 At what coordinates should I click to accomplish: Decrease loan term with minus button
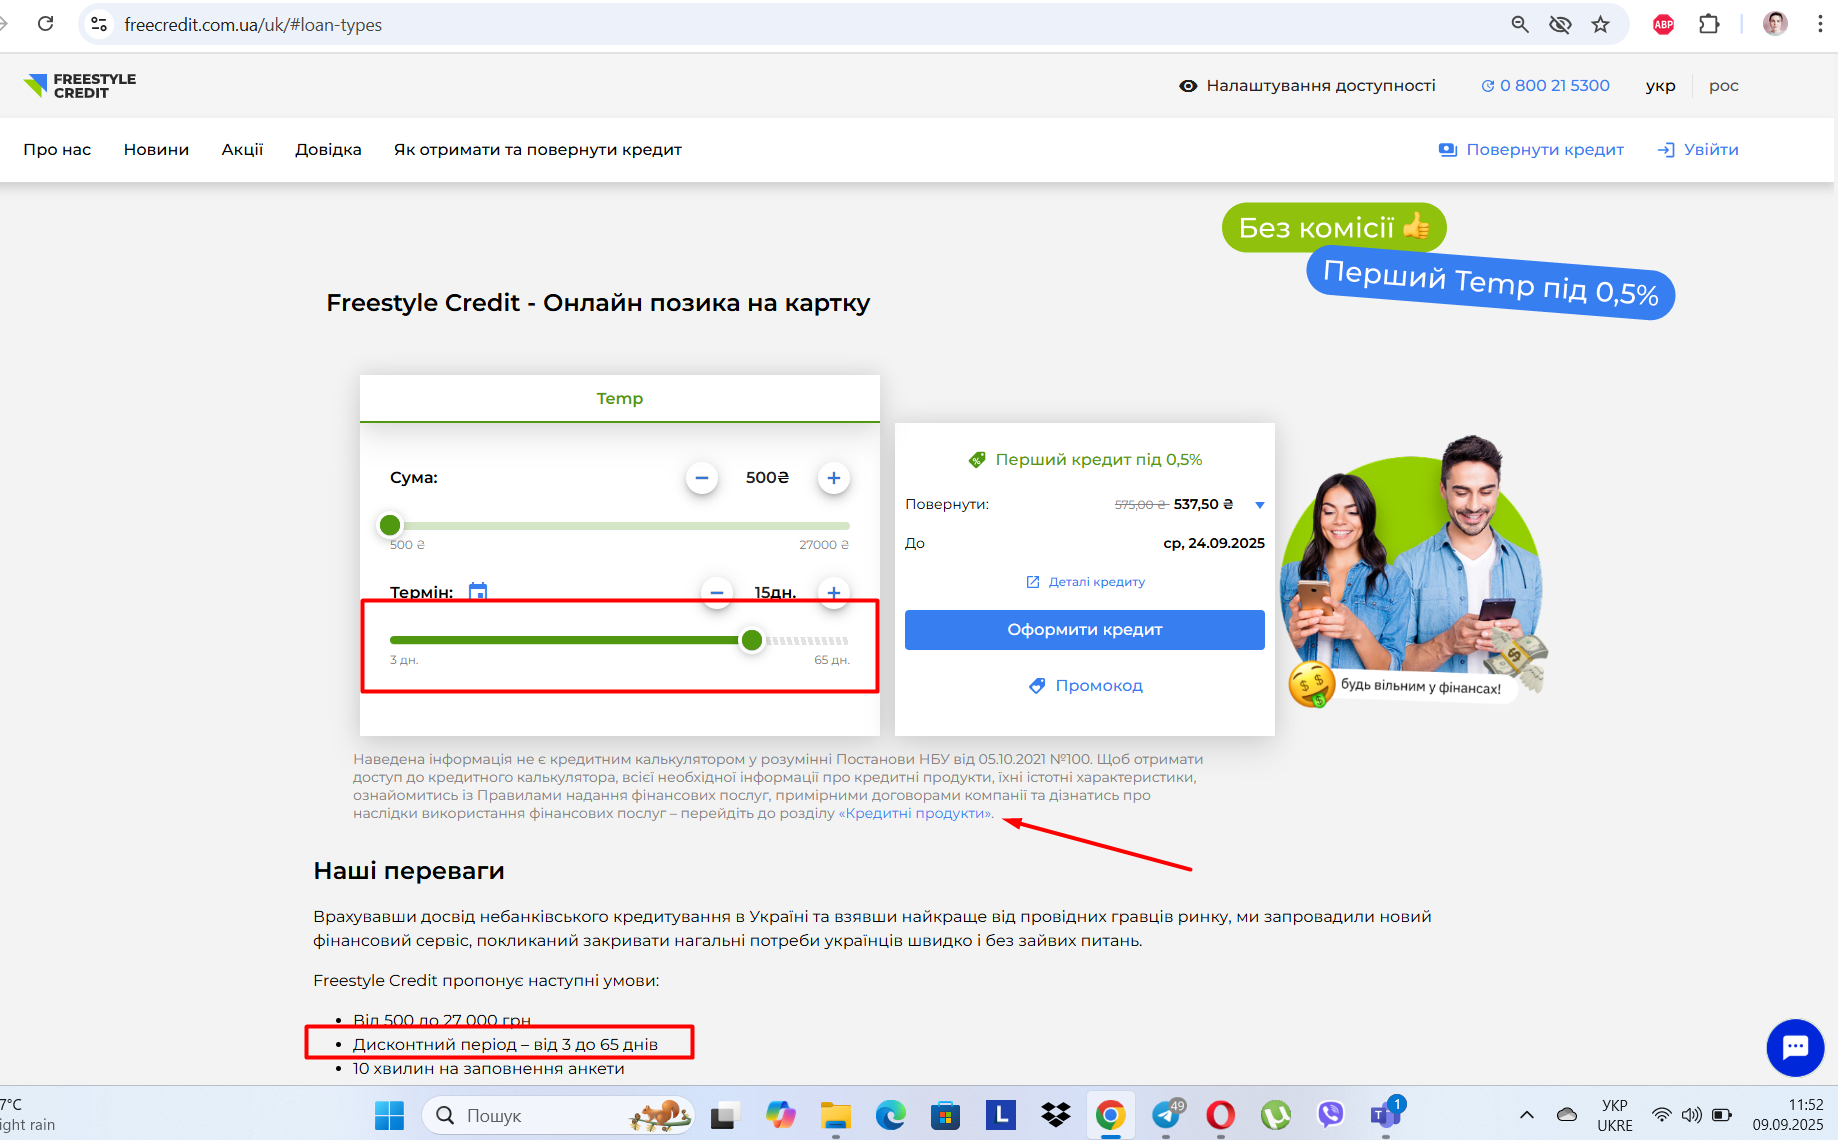716,592
